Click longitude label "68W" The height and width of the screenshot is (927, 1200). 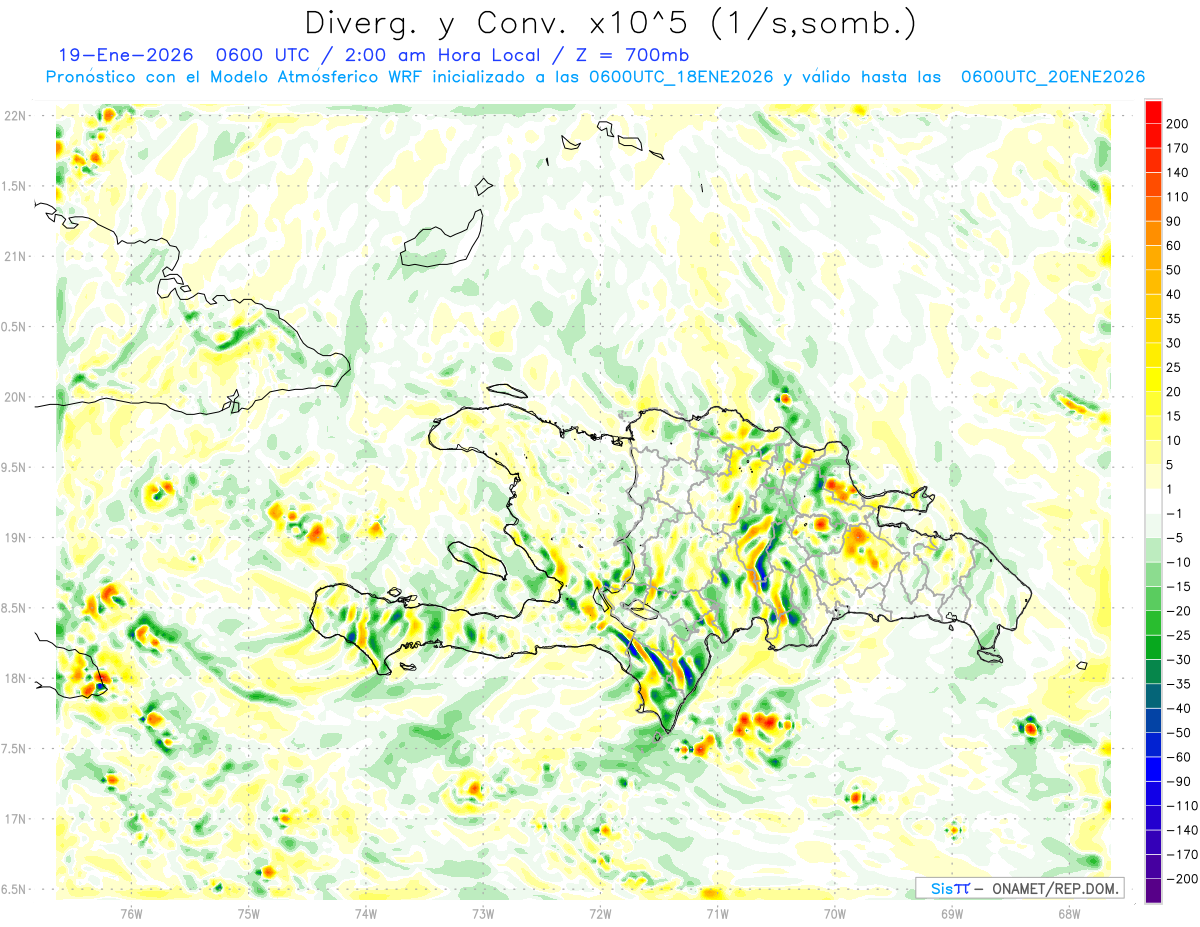click(1069, 913)
